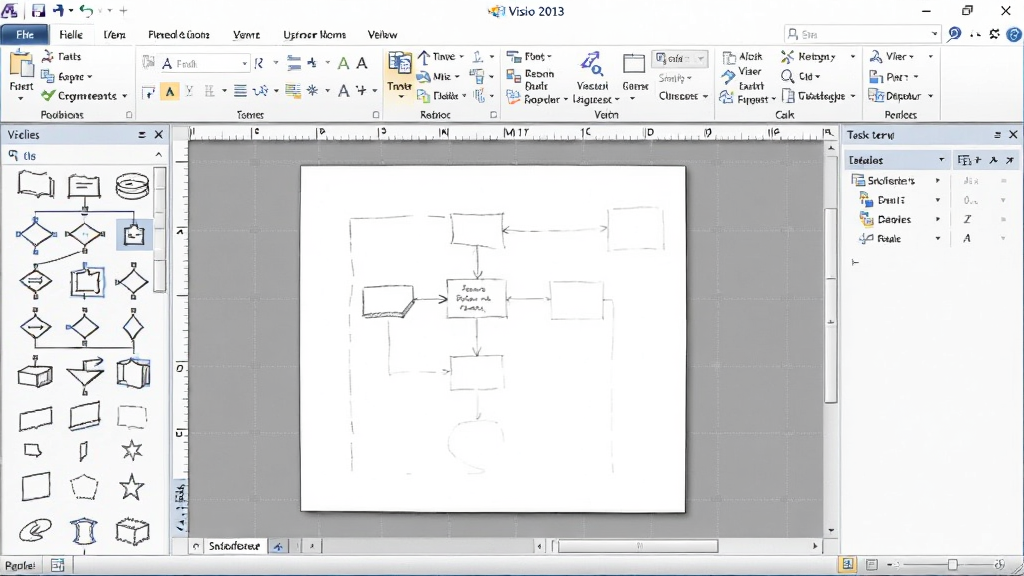Close the Vidies shapes pane

click(x=159, y=135)
